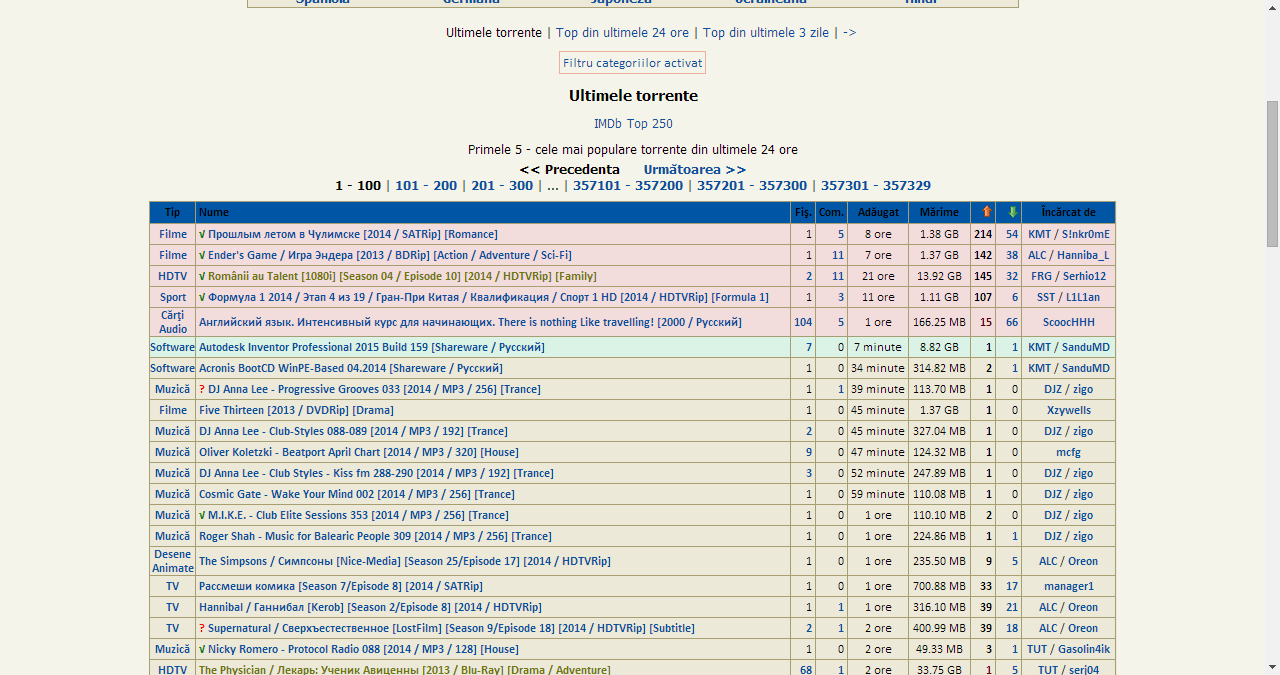Sort table by Nume column
The image size is (1280, 675).
click(214, 212)
